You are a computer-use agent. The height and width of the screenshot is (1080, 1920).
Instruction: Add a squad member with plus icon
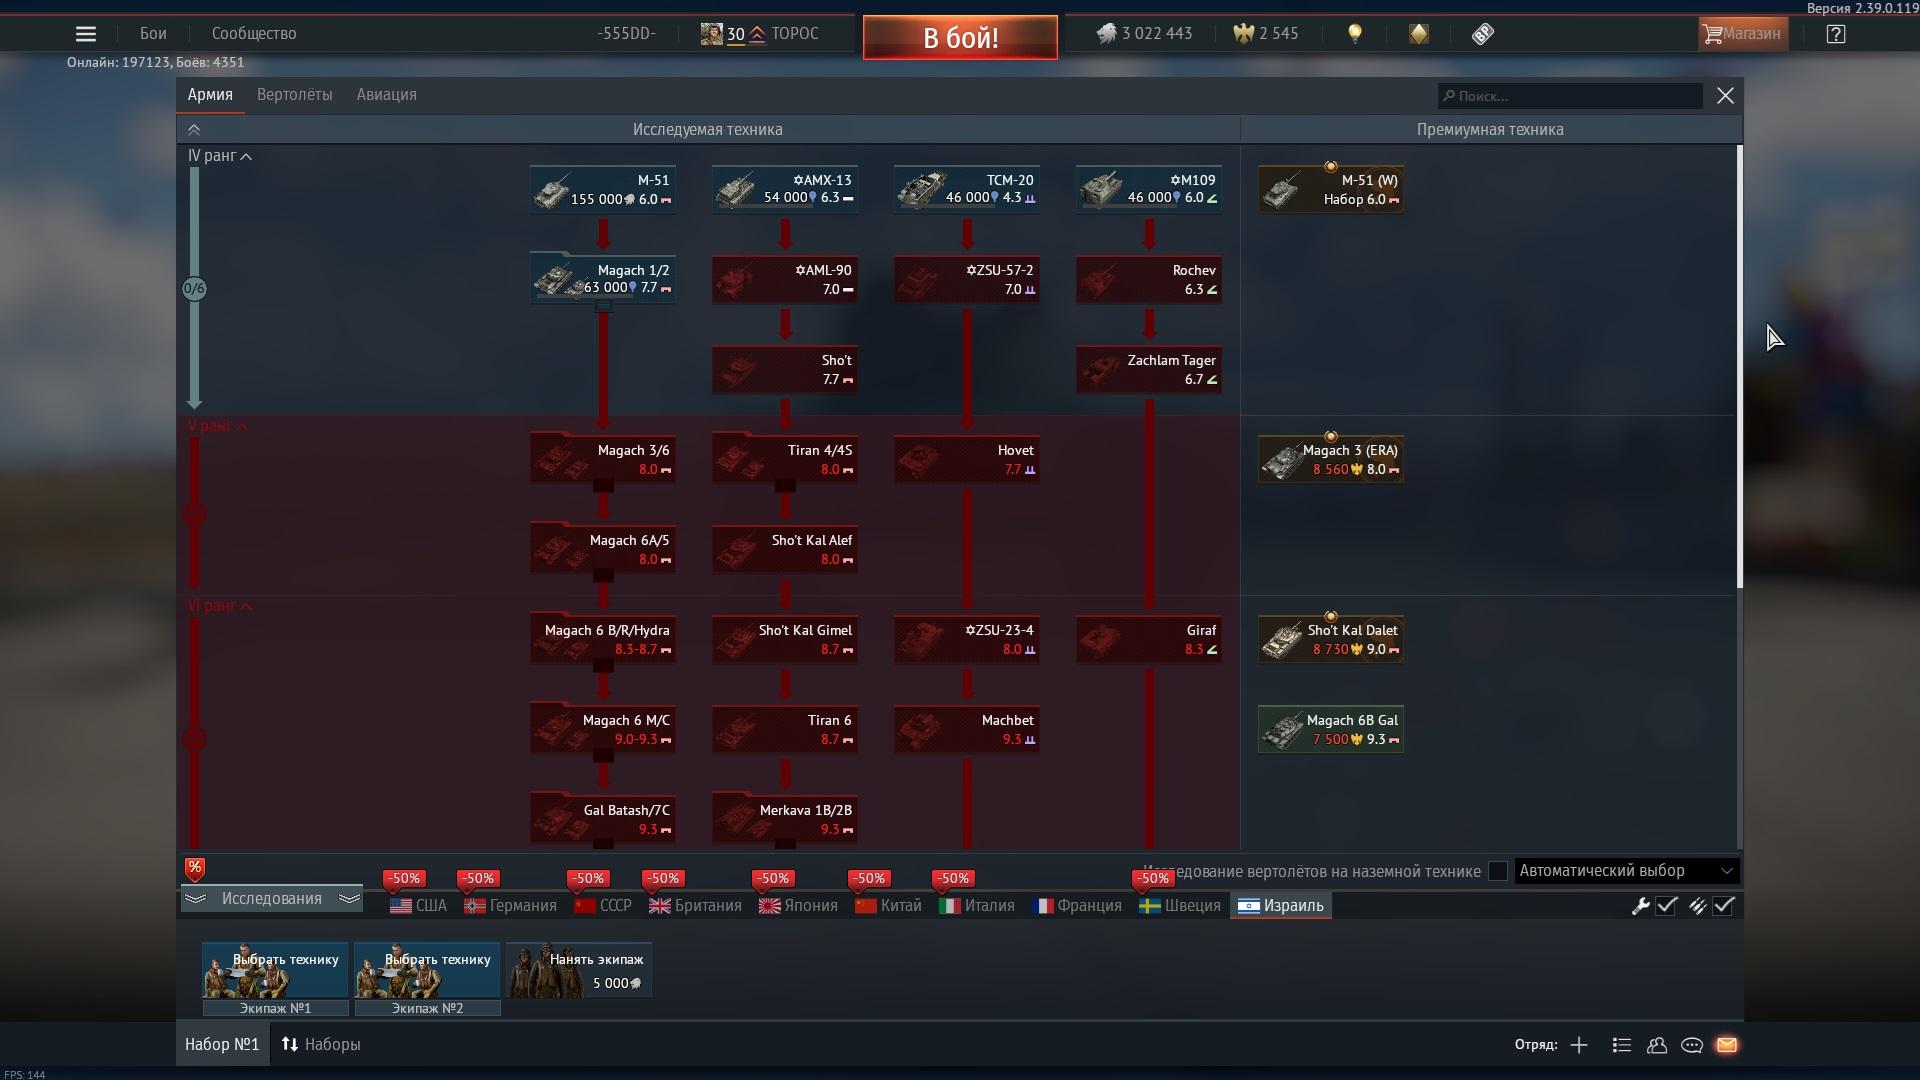click(x=1579, y=1045)
